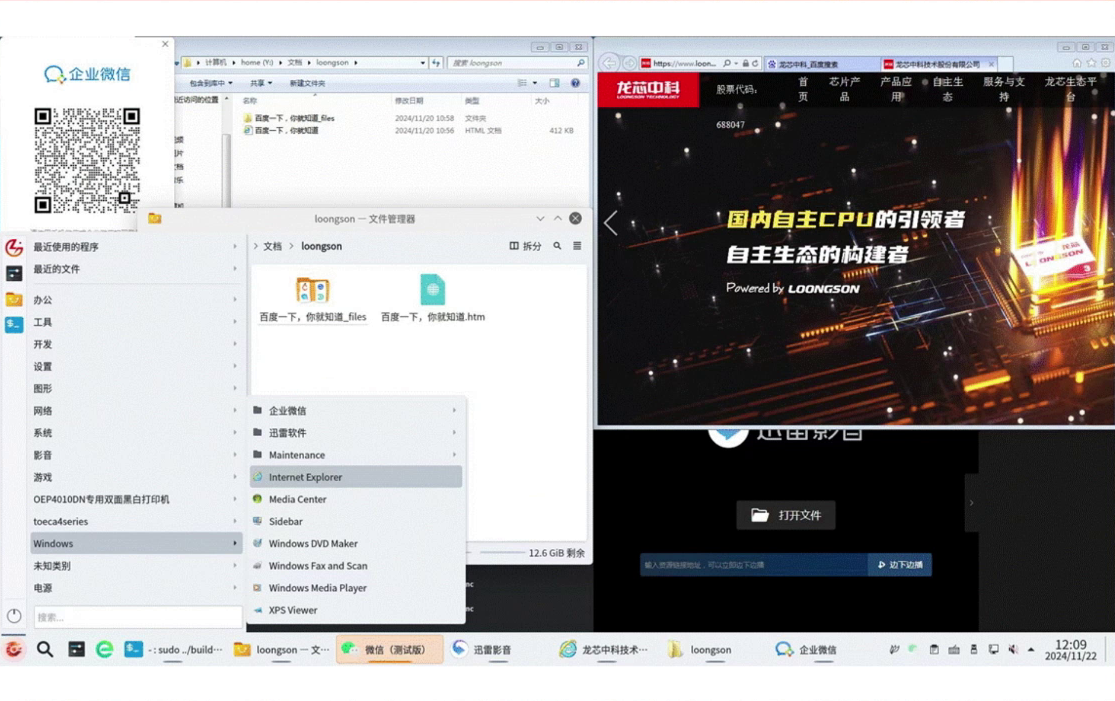Screen dimensions: 1115x701
Task: Open Windows Media Player menu entry
Action: pos(356,588)
